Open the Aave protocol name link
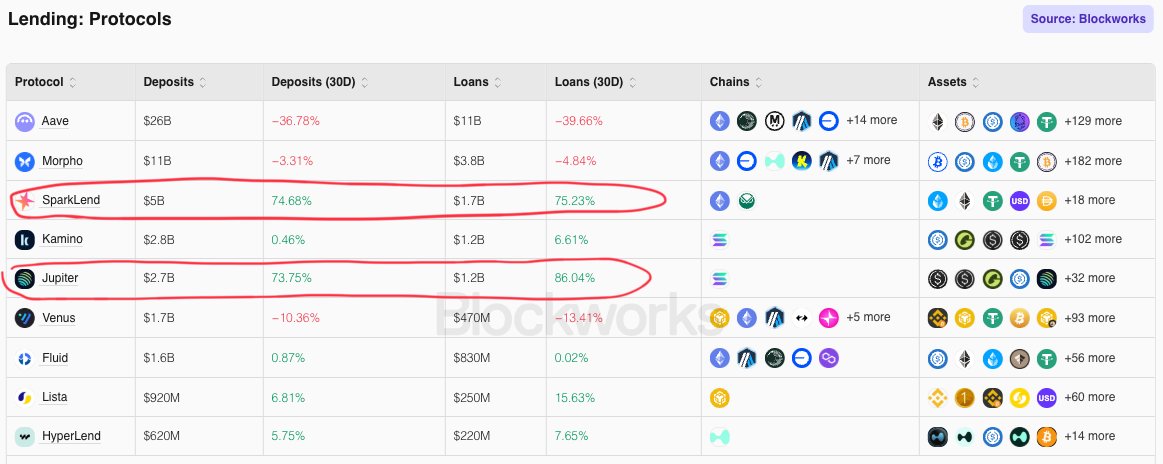Image resolution: width=1163 pixels, height=464 pixels. pos(56,121)
